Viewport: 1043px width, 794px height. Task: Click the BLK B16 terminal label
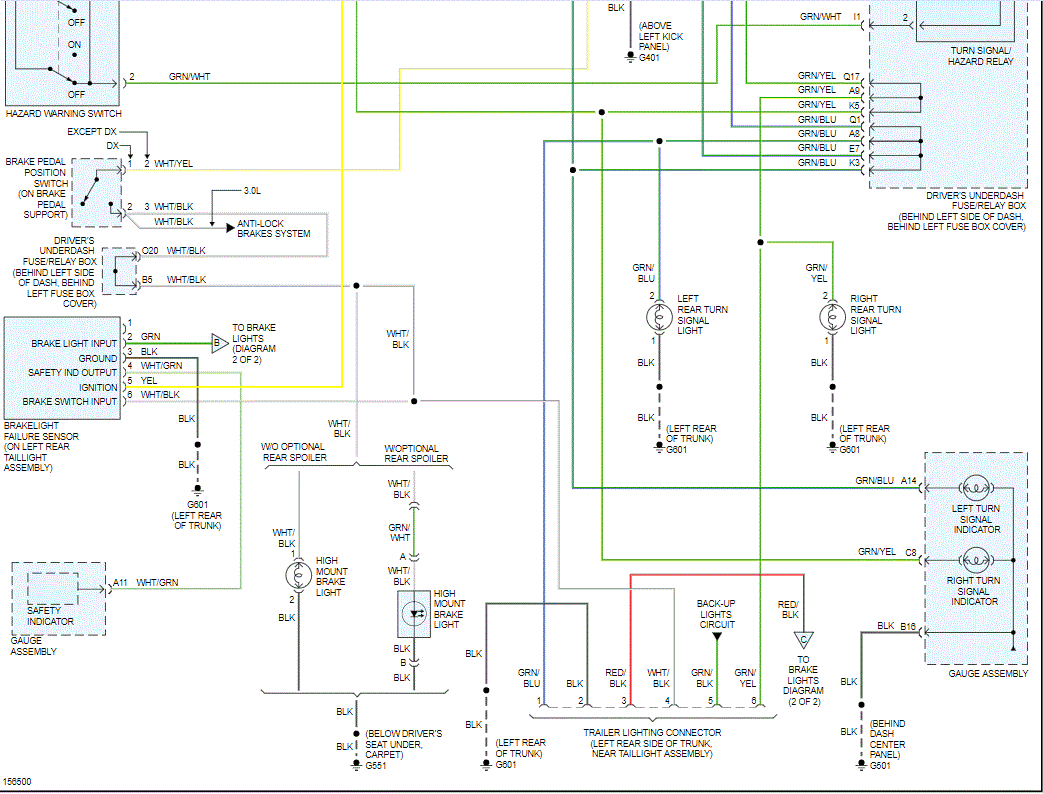click(x=896, y=626)
